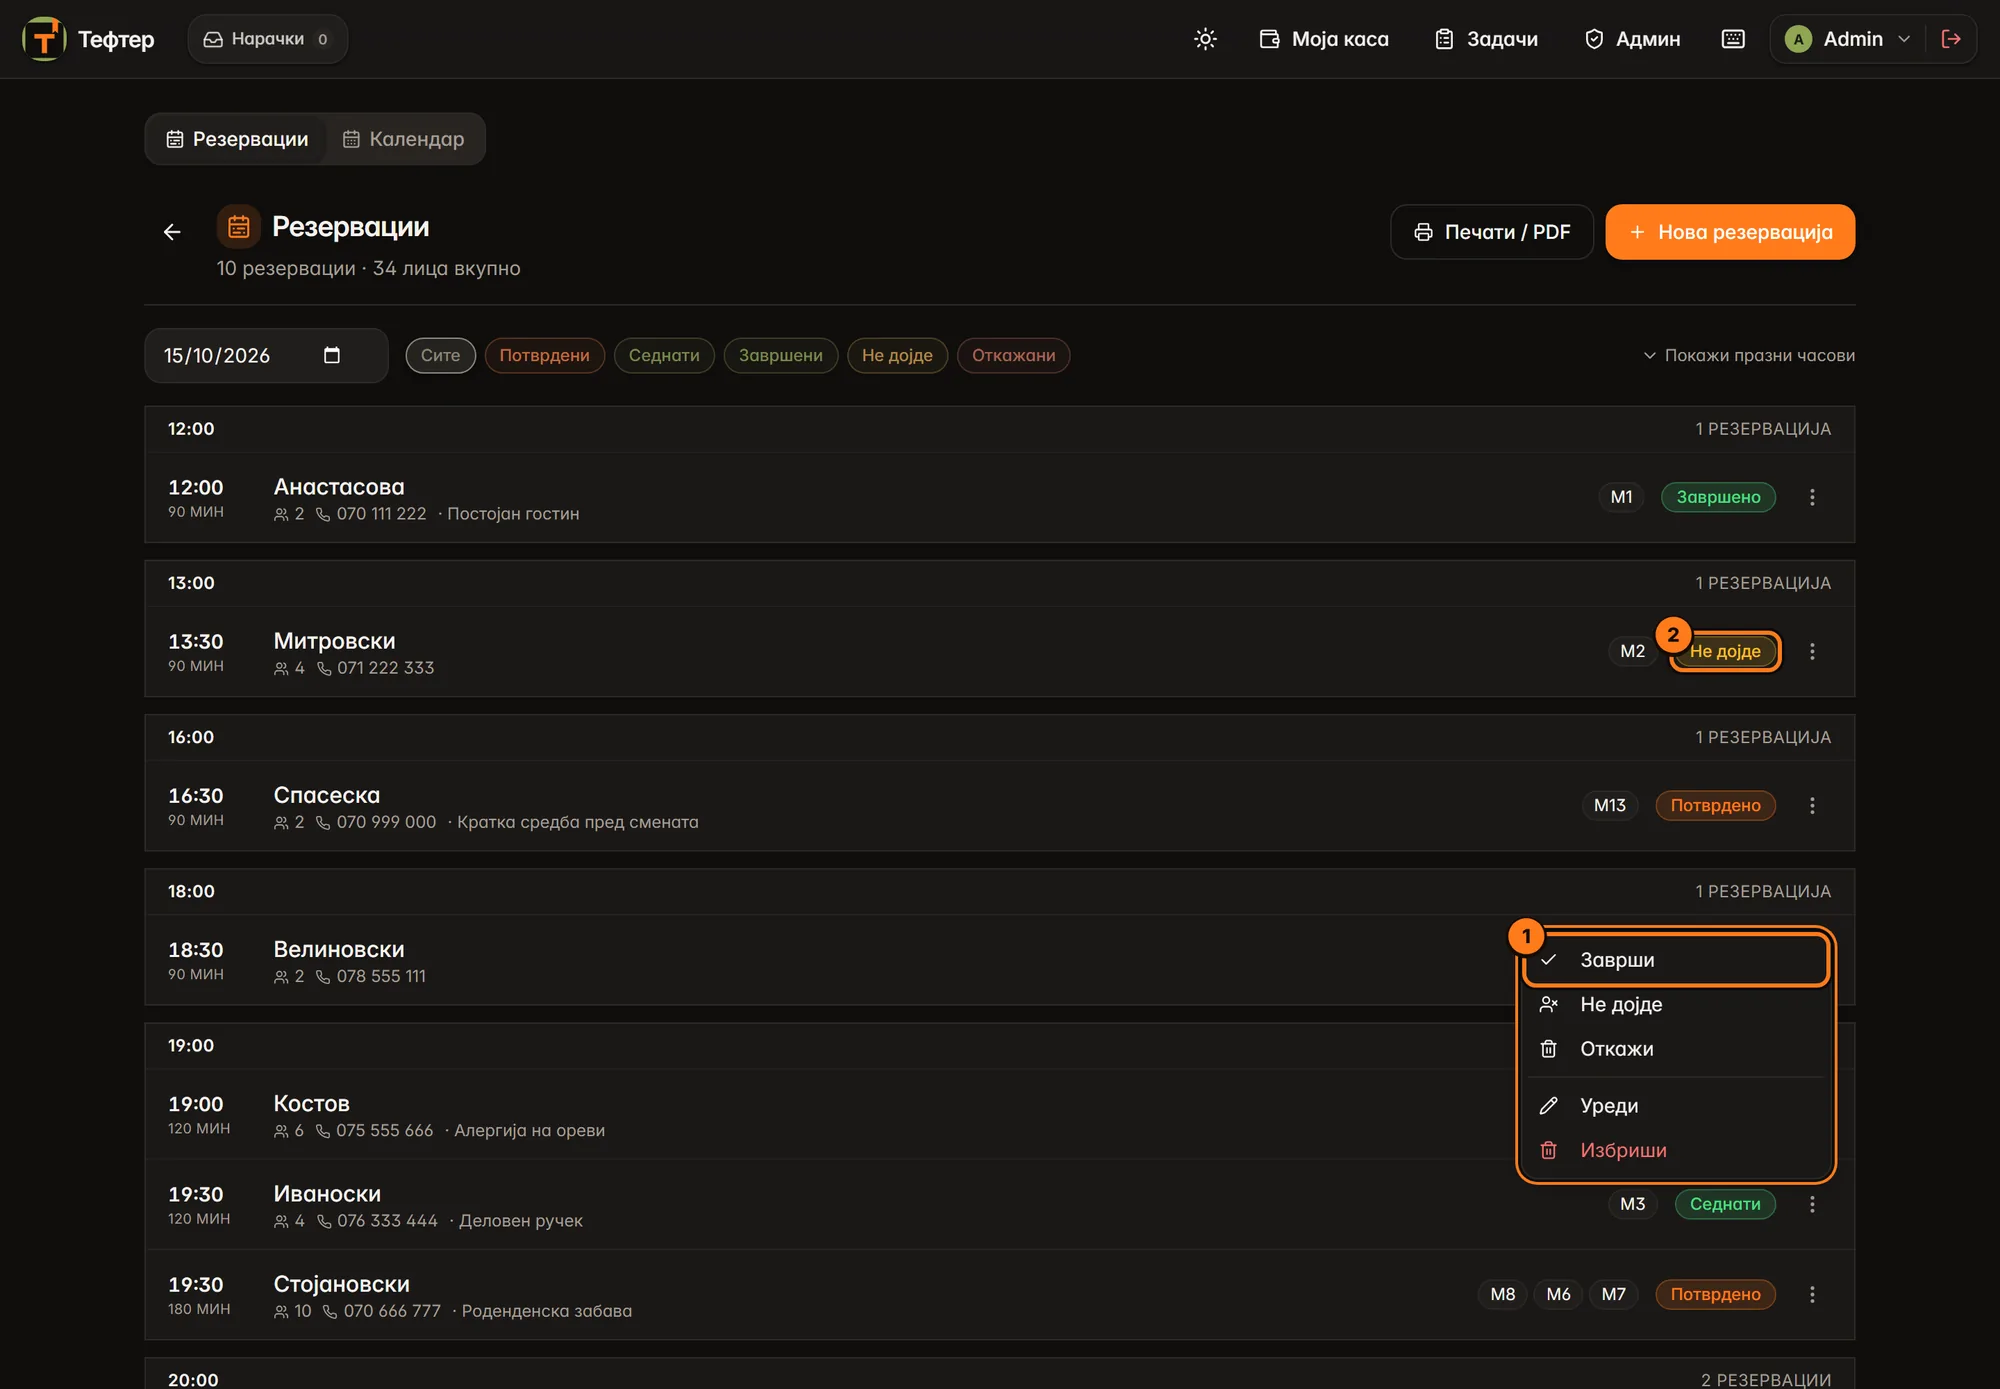The height and width of the screenshot is (1389, 2000).
Task: Click the Тефтер logo icon
Action: [x=44, y=39]
